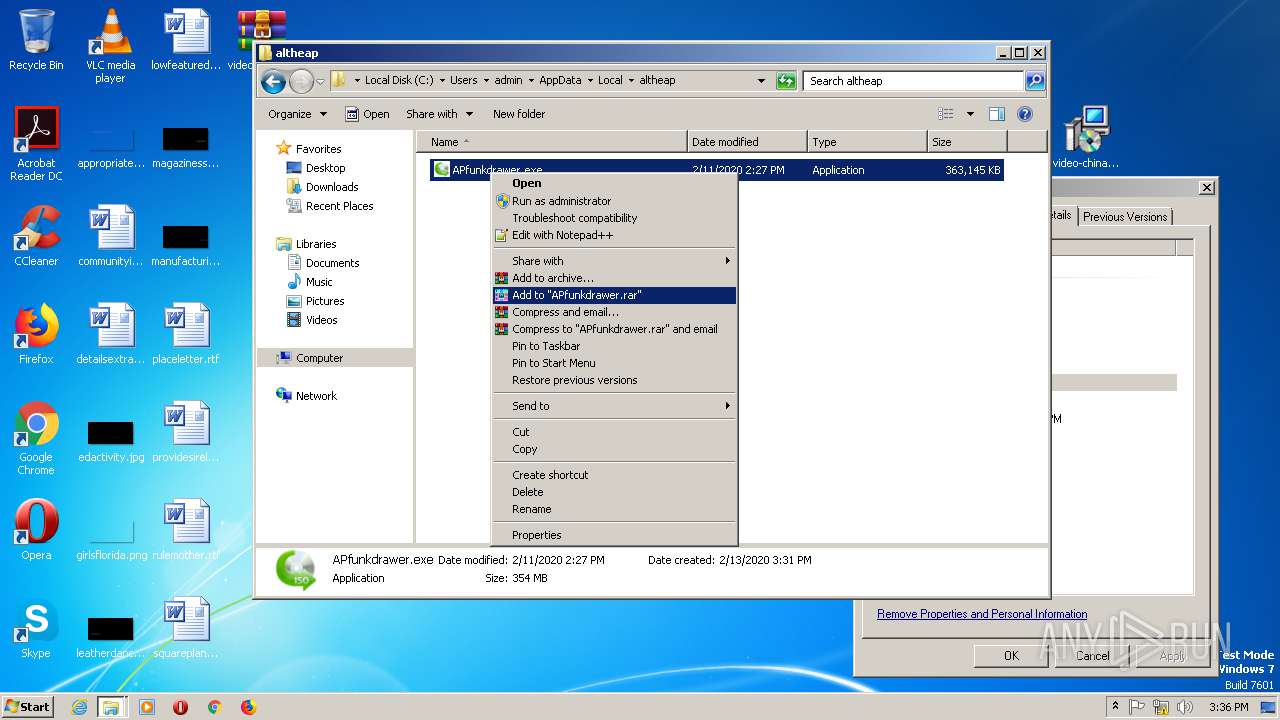
Task: Choose Compress and email...
Action: (x=614, y=312)
